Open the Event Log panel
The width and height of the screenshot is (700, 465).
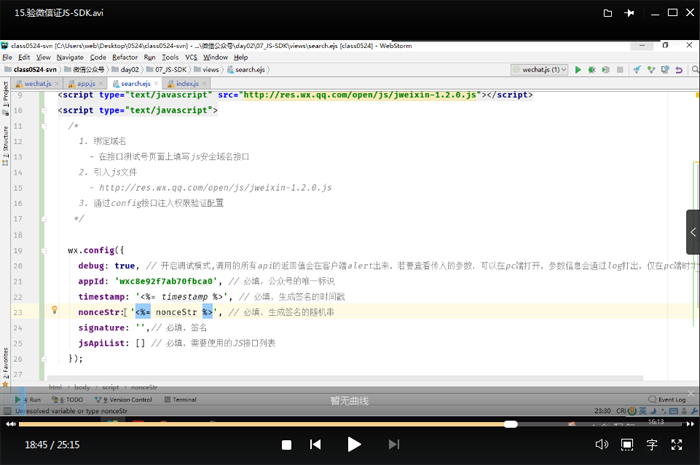[667, 399]
